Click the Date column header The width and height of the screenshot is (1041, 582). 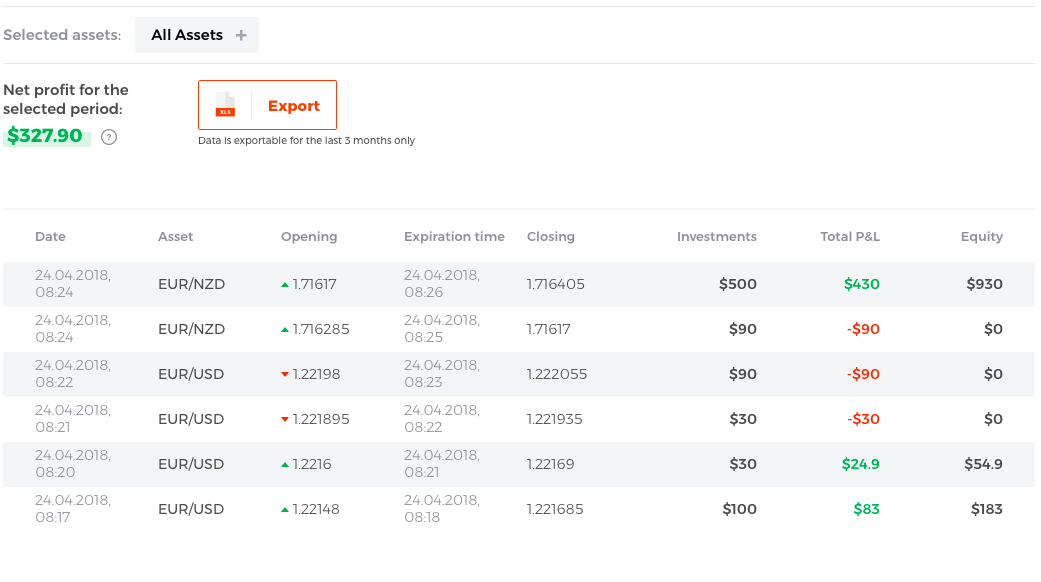tap(50, 237)
